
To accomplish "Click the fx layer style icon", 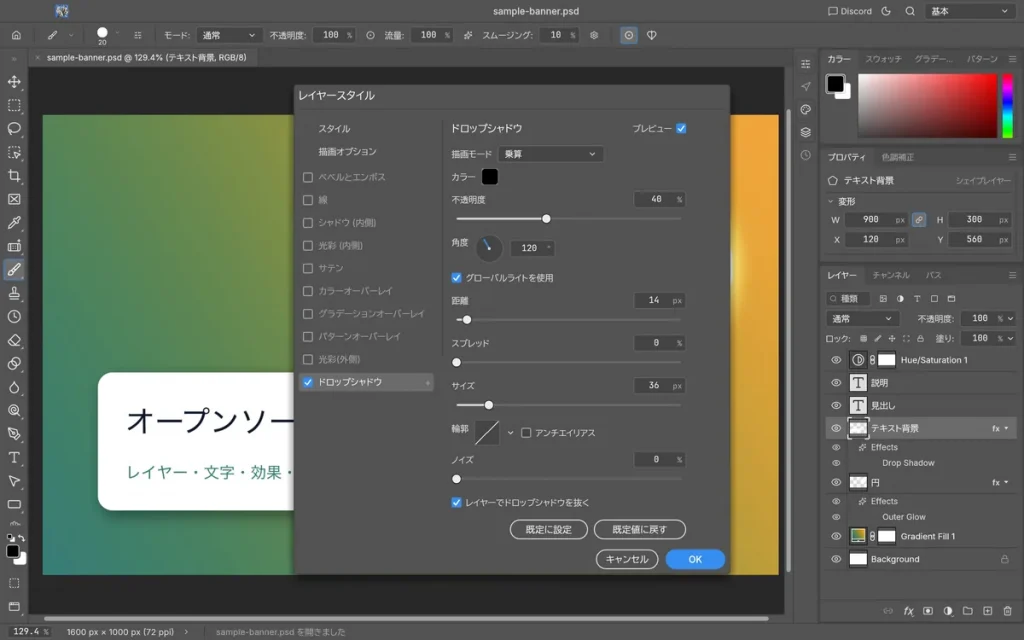I will click(x=908, y=611).
